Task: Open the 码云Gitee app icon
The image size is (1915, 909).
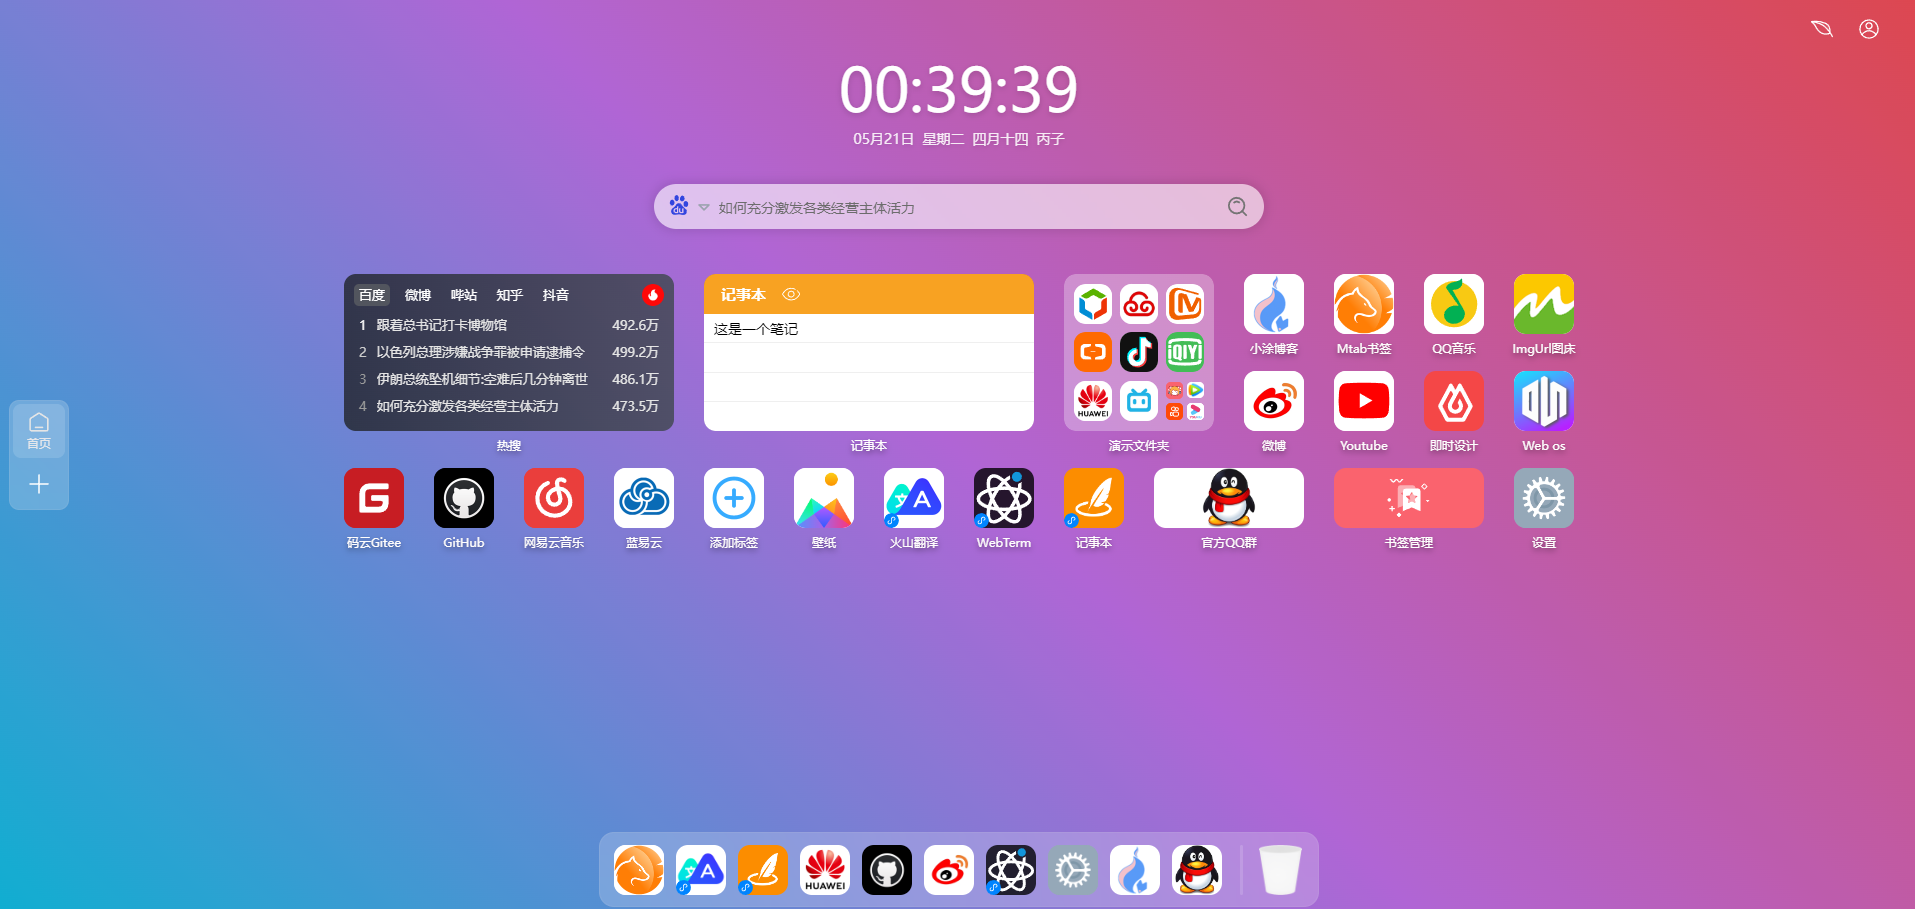Action: (373, 498)
